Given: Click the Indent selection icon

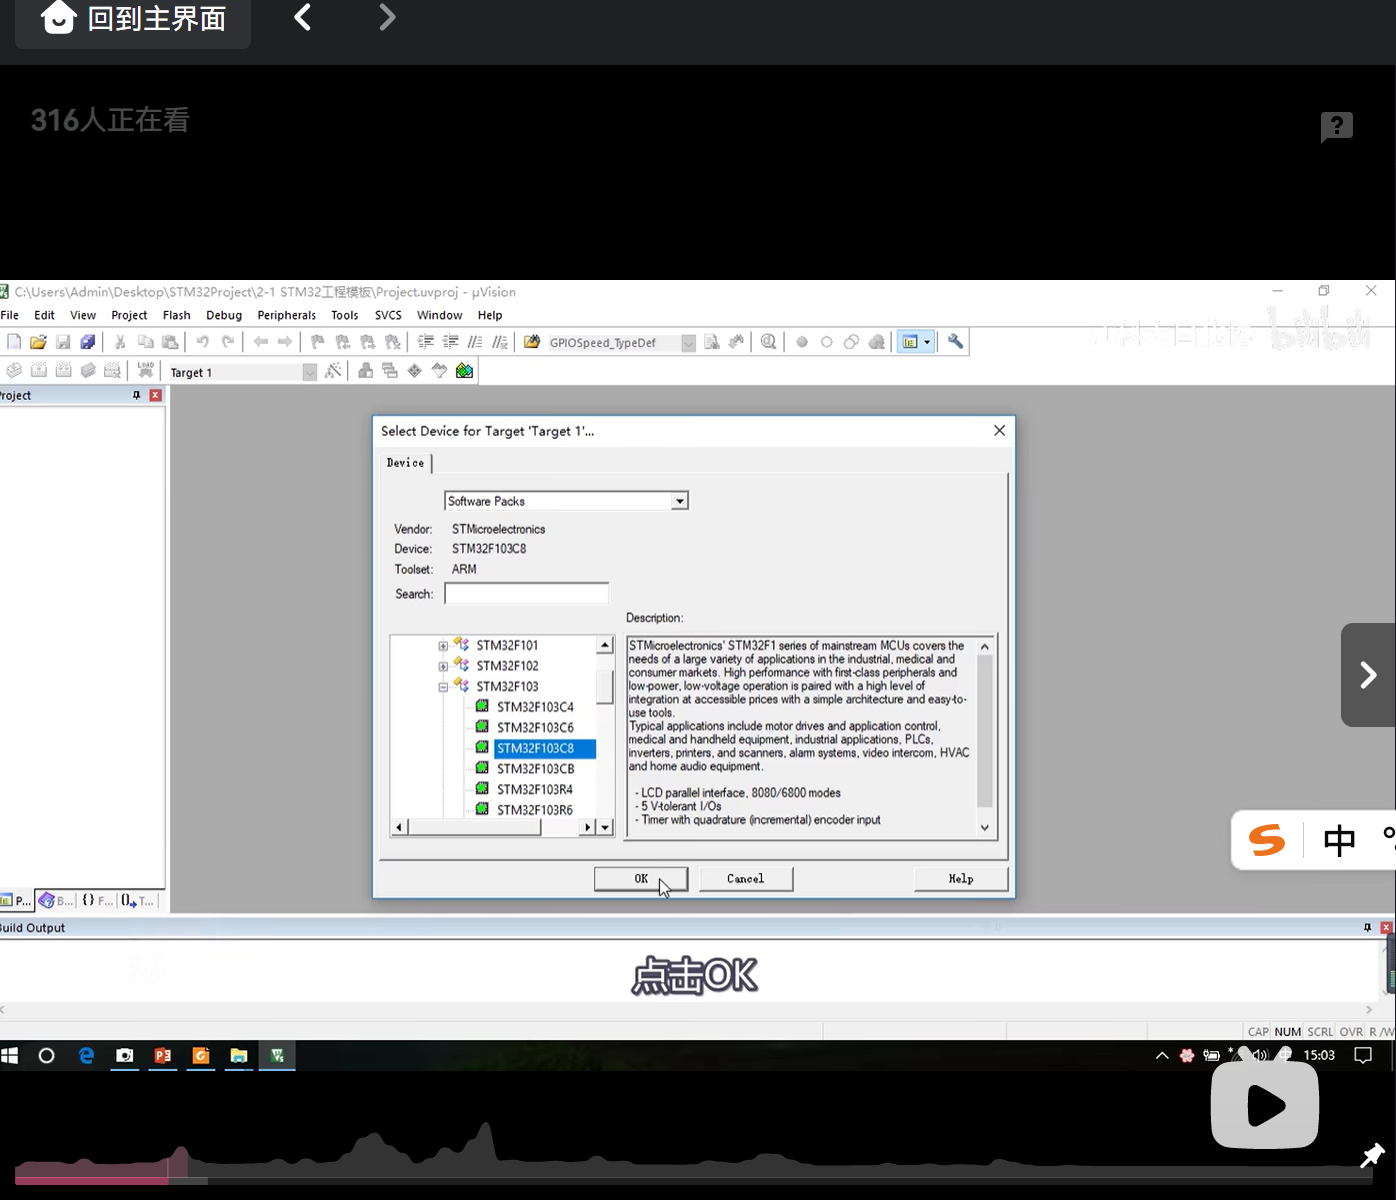Looking at the screenshot, I should click(426, 342).
